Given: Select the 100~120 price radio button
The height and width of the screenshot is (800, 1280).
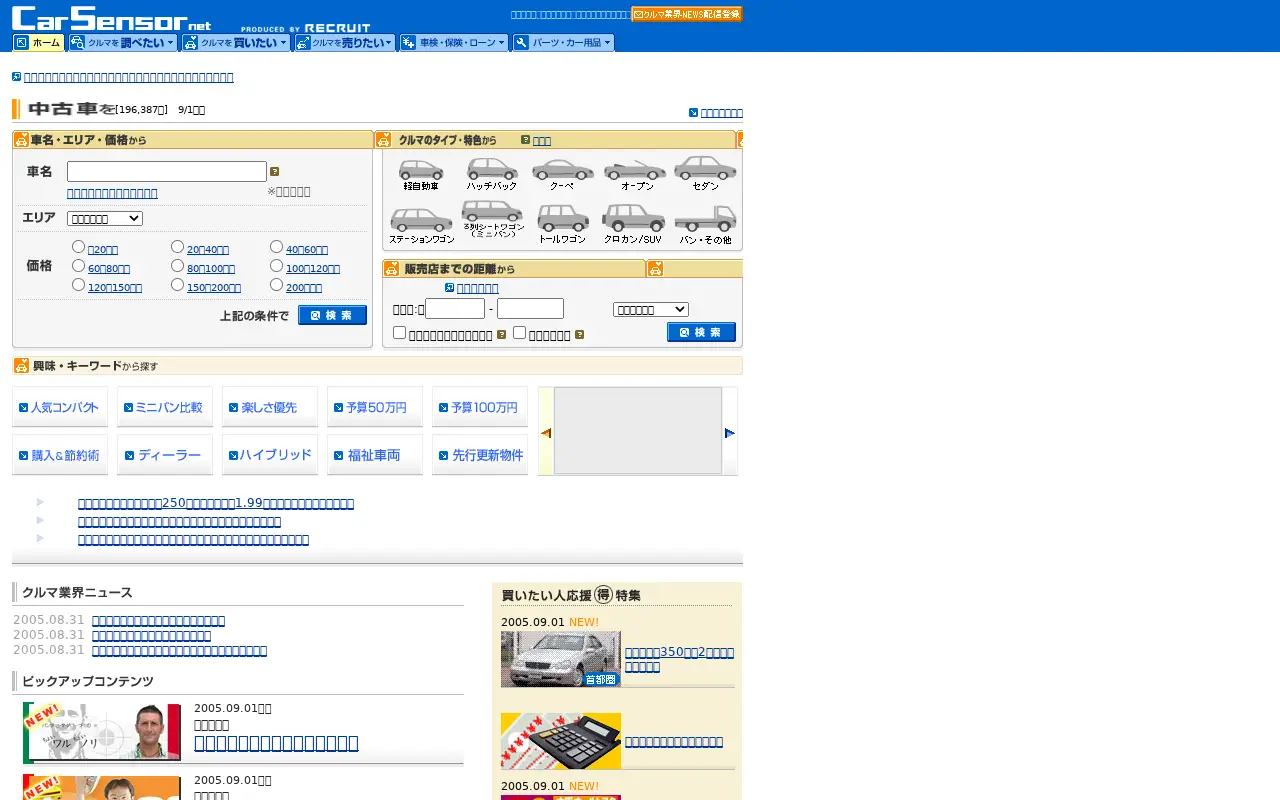Looking at the screenshot, I should tap(276, 266).
